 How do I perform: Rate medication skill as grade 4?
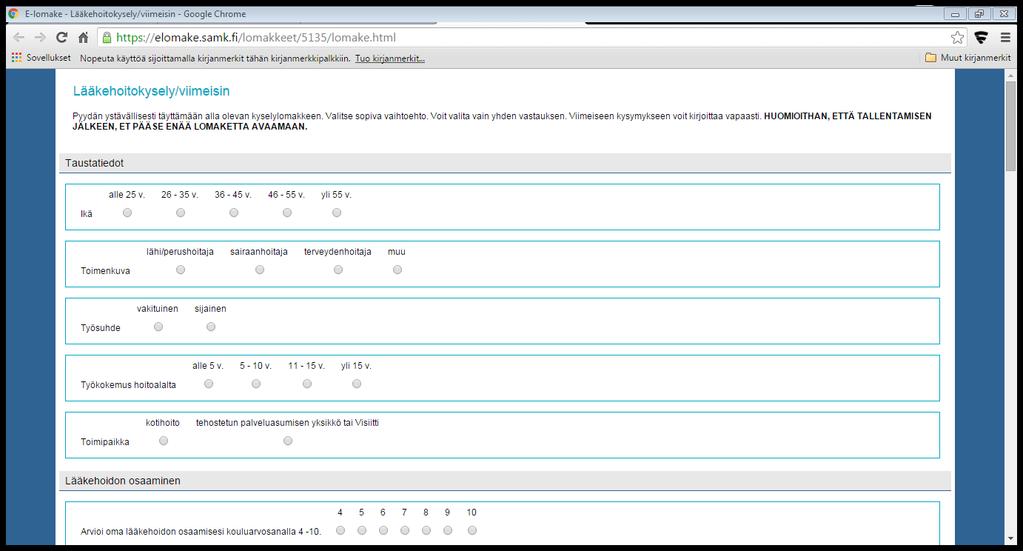pyautogui.click(x=341, y=530)
